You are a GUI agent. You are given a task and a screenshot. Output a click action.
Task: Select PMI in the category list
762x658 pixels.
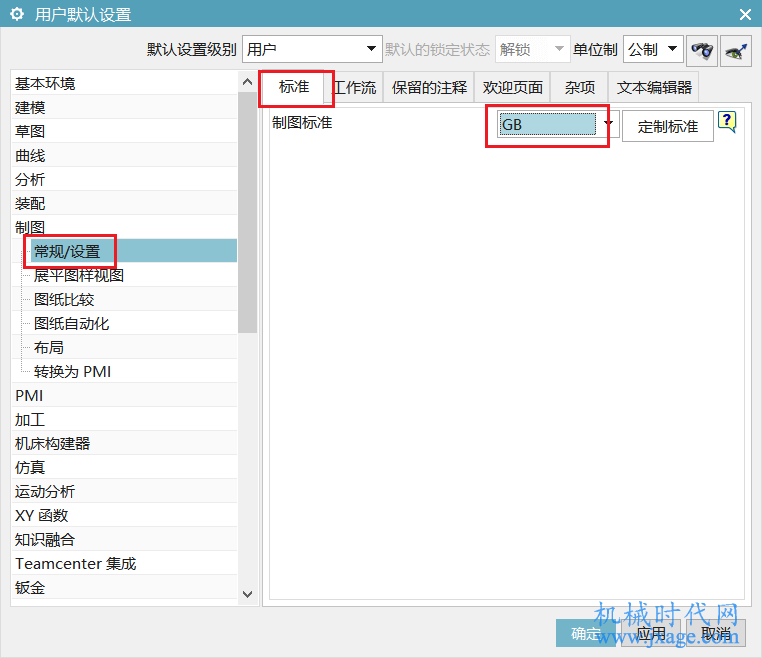(124, 396)
